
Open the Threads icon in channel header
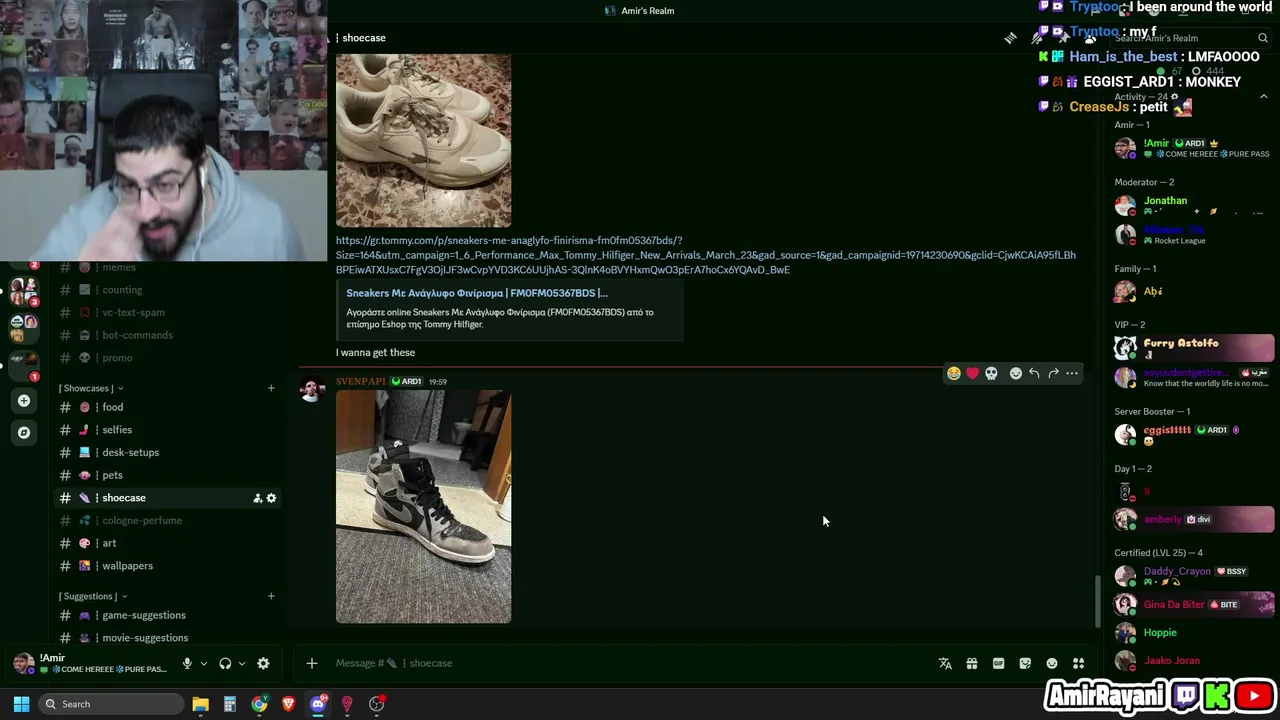[1010, 38]
